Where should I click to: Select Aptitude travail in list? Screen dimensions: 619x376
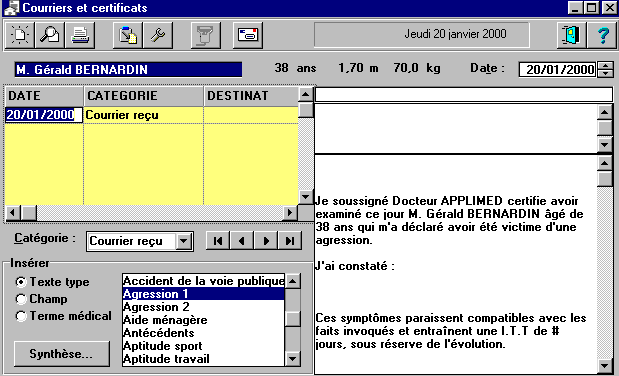[203, 359]
